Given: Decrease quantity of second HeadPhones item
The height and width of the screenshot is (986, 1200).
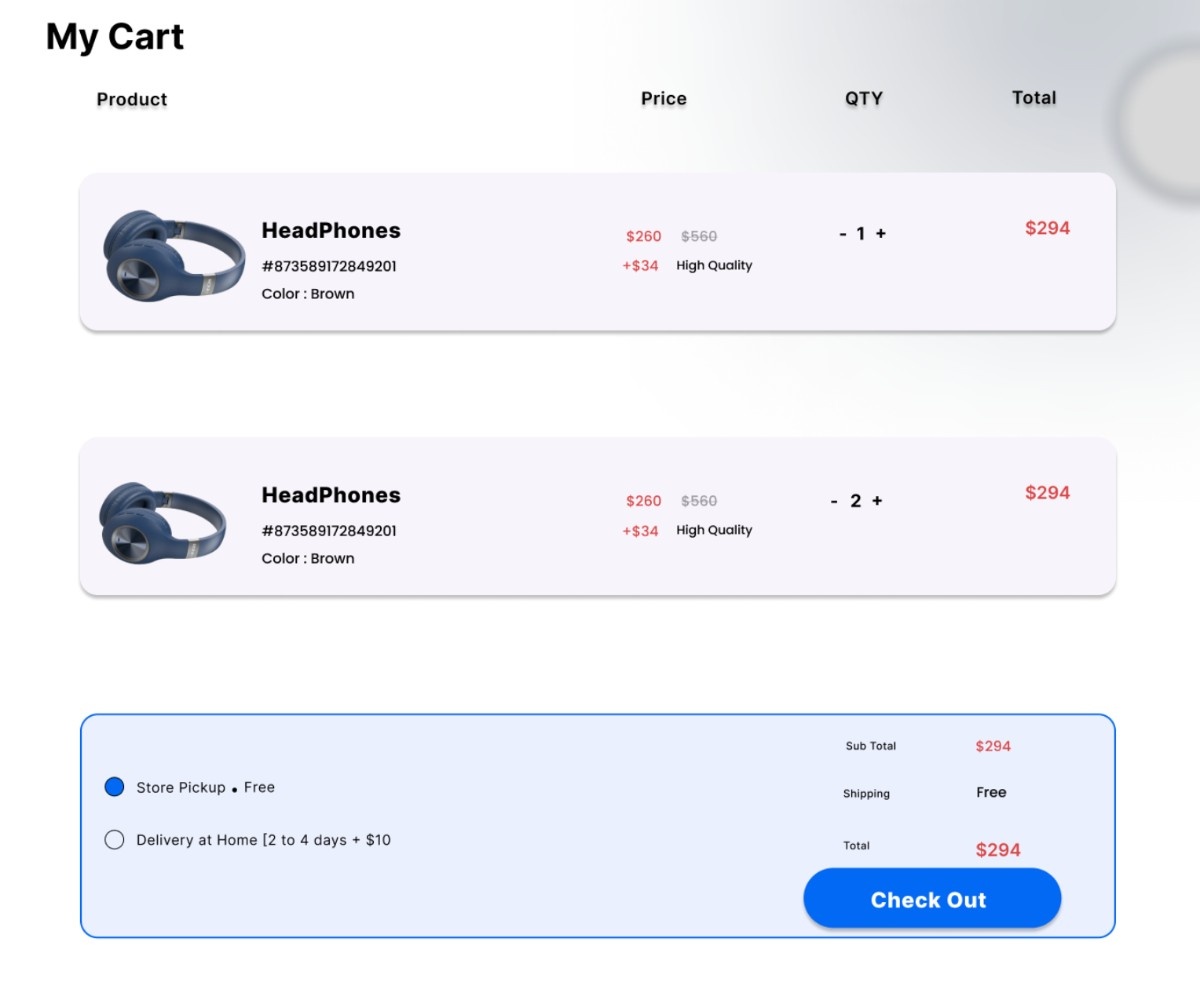Looking at the screenshot, I should tap(834, 501).
